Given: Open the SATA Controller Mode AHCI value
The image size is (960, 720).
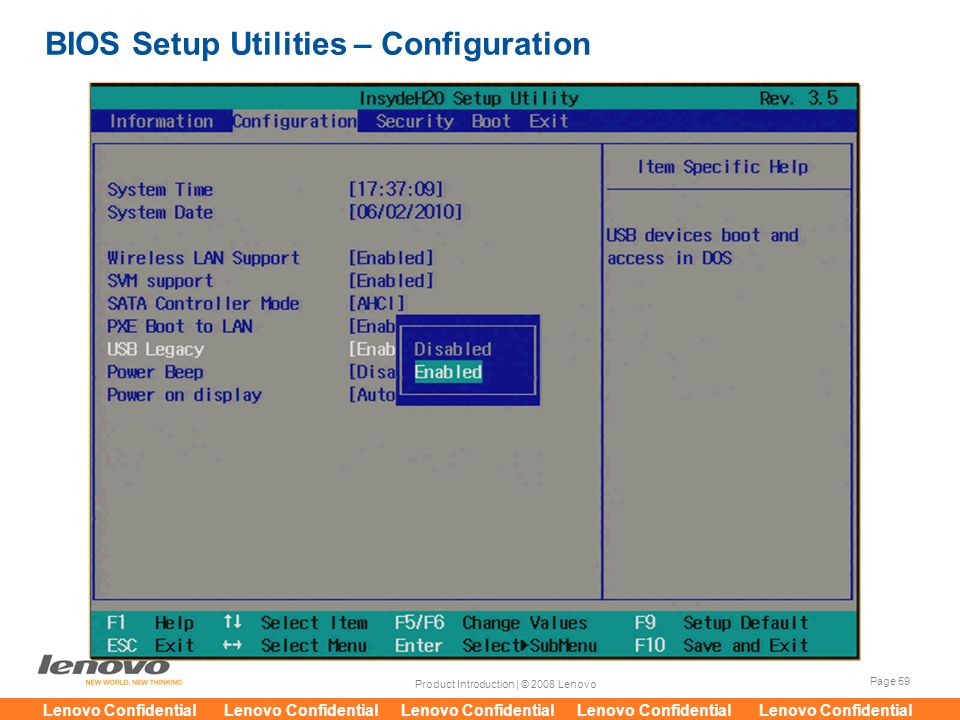Looking at the screenshot, I should click(377, 303).
